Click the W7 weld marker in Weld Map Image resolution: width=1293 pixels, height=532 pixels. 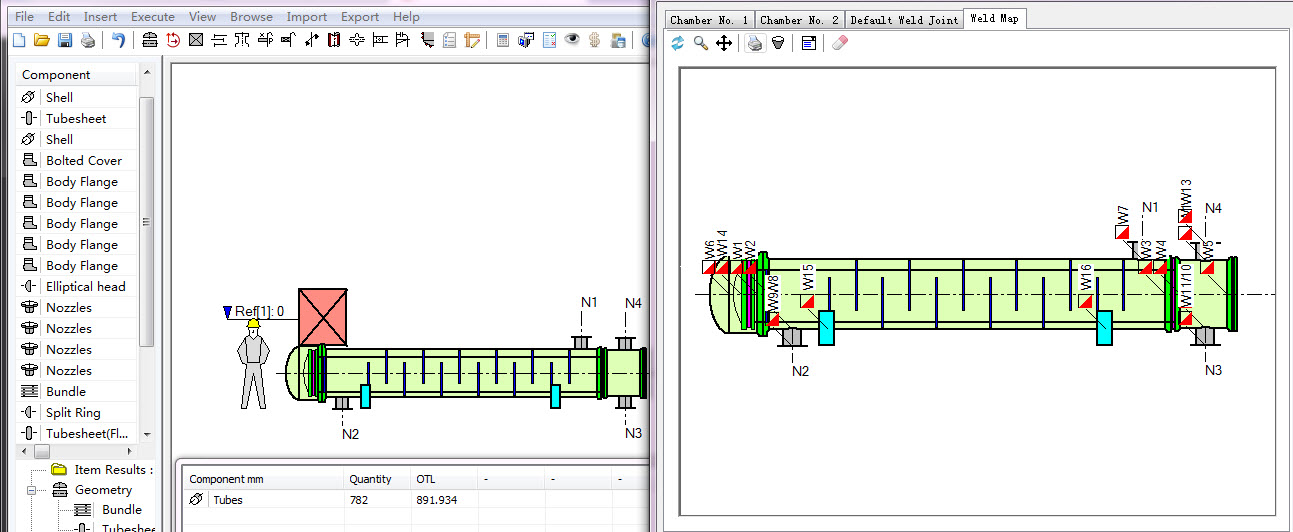(x=1122, y=232)
